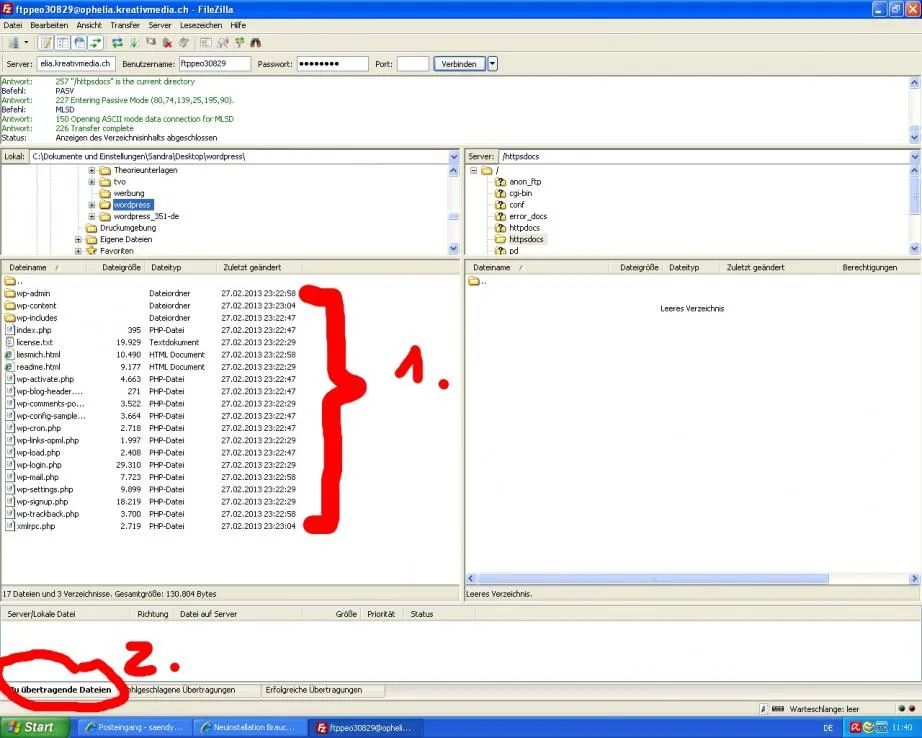Image resolution: width=922 pixels, height=738 pixels.
Task: Select Druckumgebung folder in local tree
Action: point(128,228)
